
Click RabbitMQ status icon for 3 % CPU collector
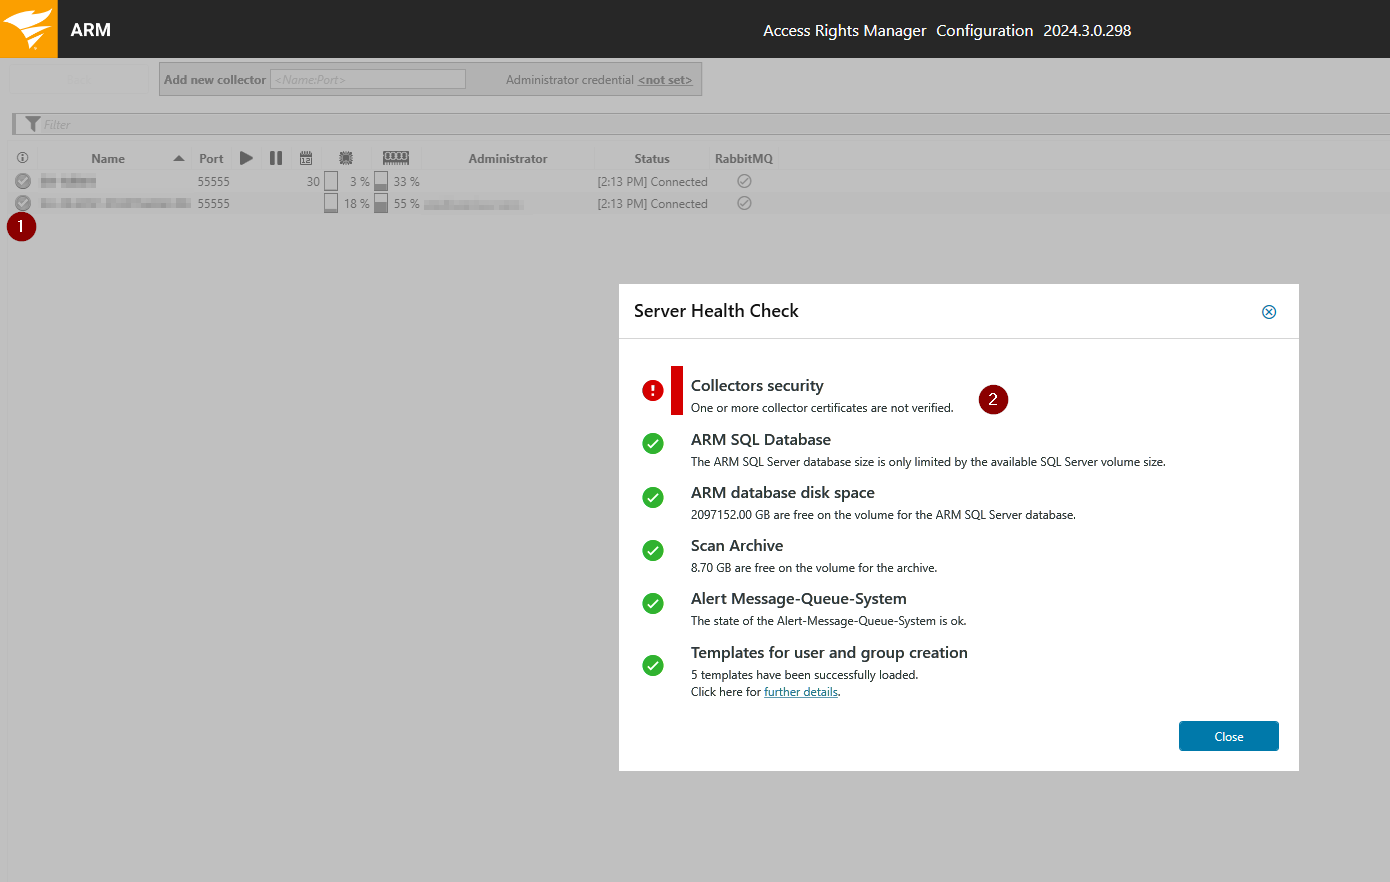pyautogui.click(x=744, y=181)
